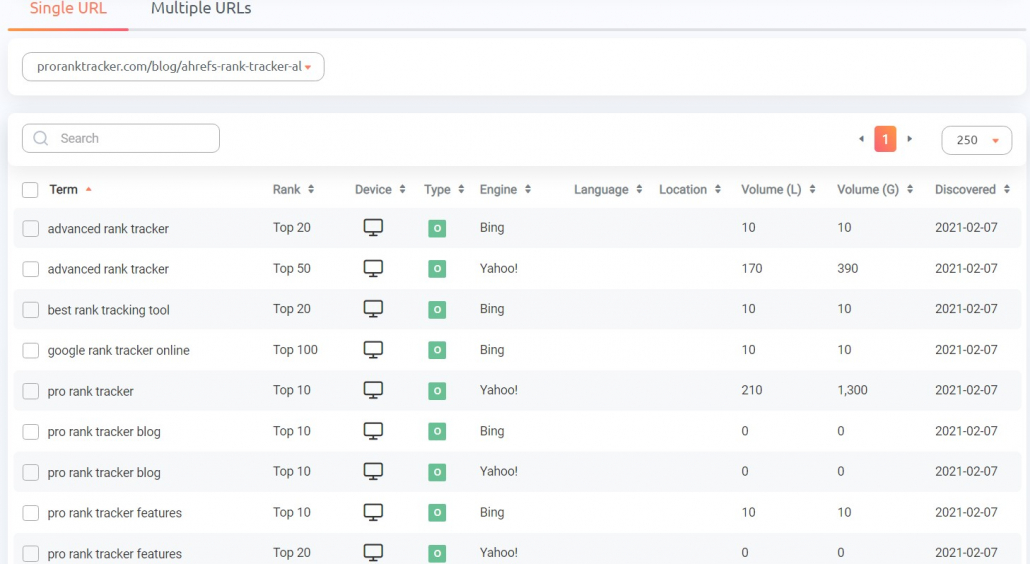Click 'Top 100' rank value
Screen dimensions: 1030x564
point(295,350)
